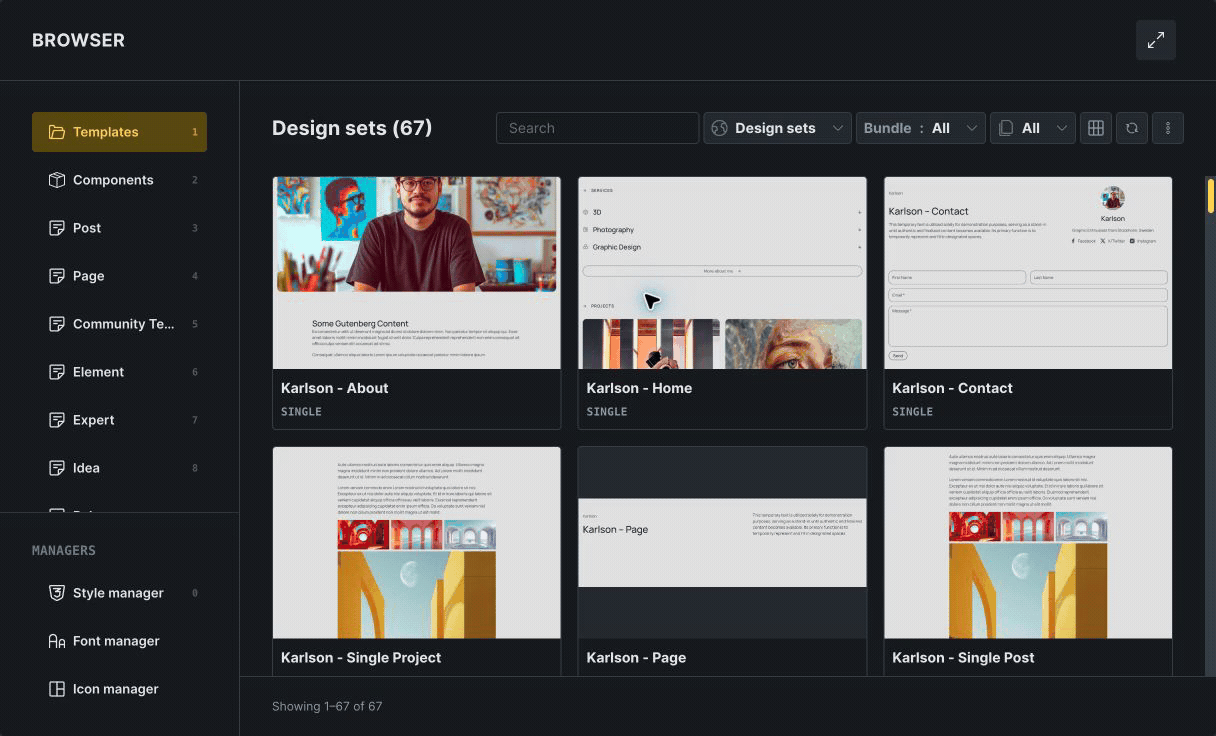The image size is (1216, 736).
Task: Click the Karlson - Single Post title
Action: 963,658
